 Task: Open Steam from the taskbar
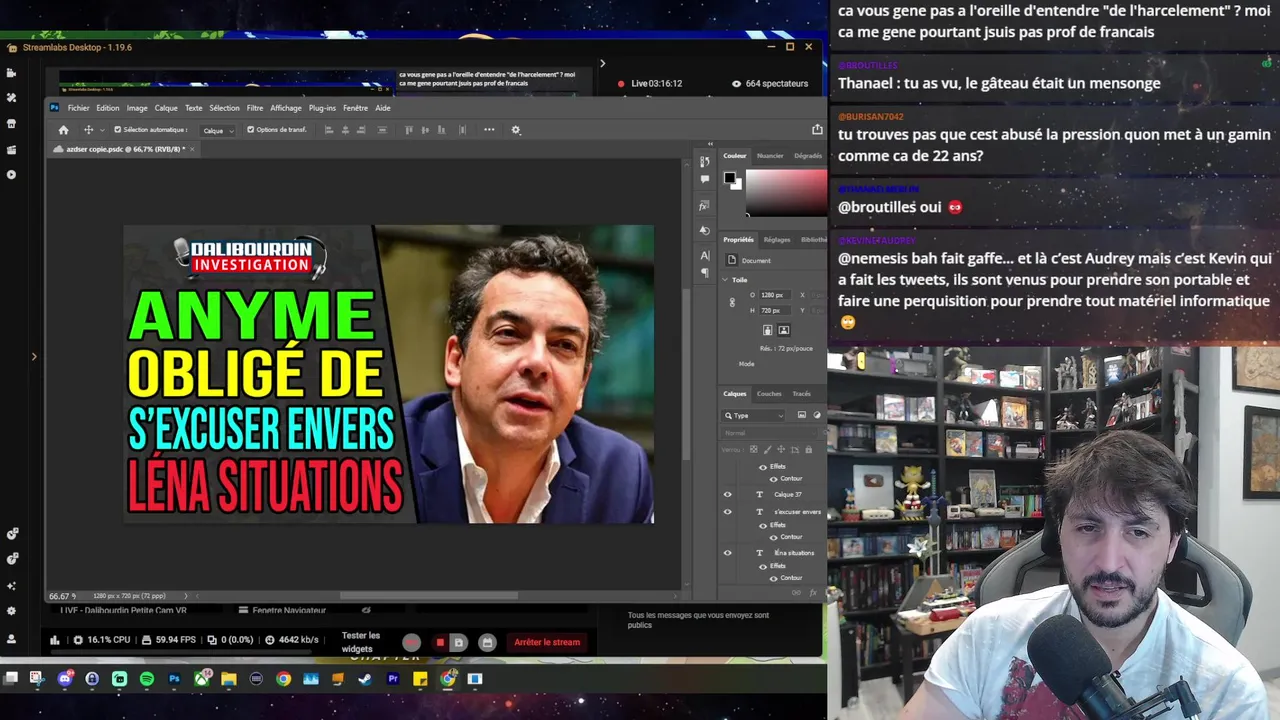[365, 679]
